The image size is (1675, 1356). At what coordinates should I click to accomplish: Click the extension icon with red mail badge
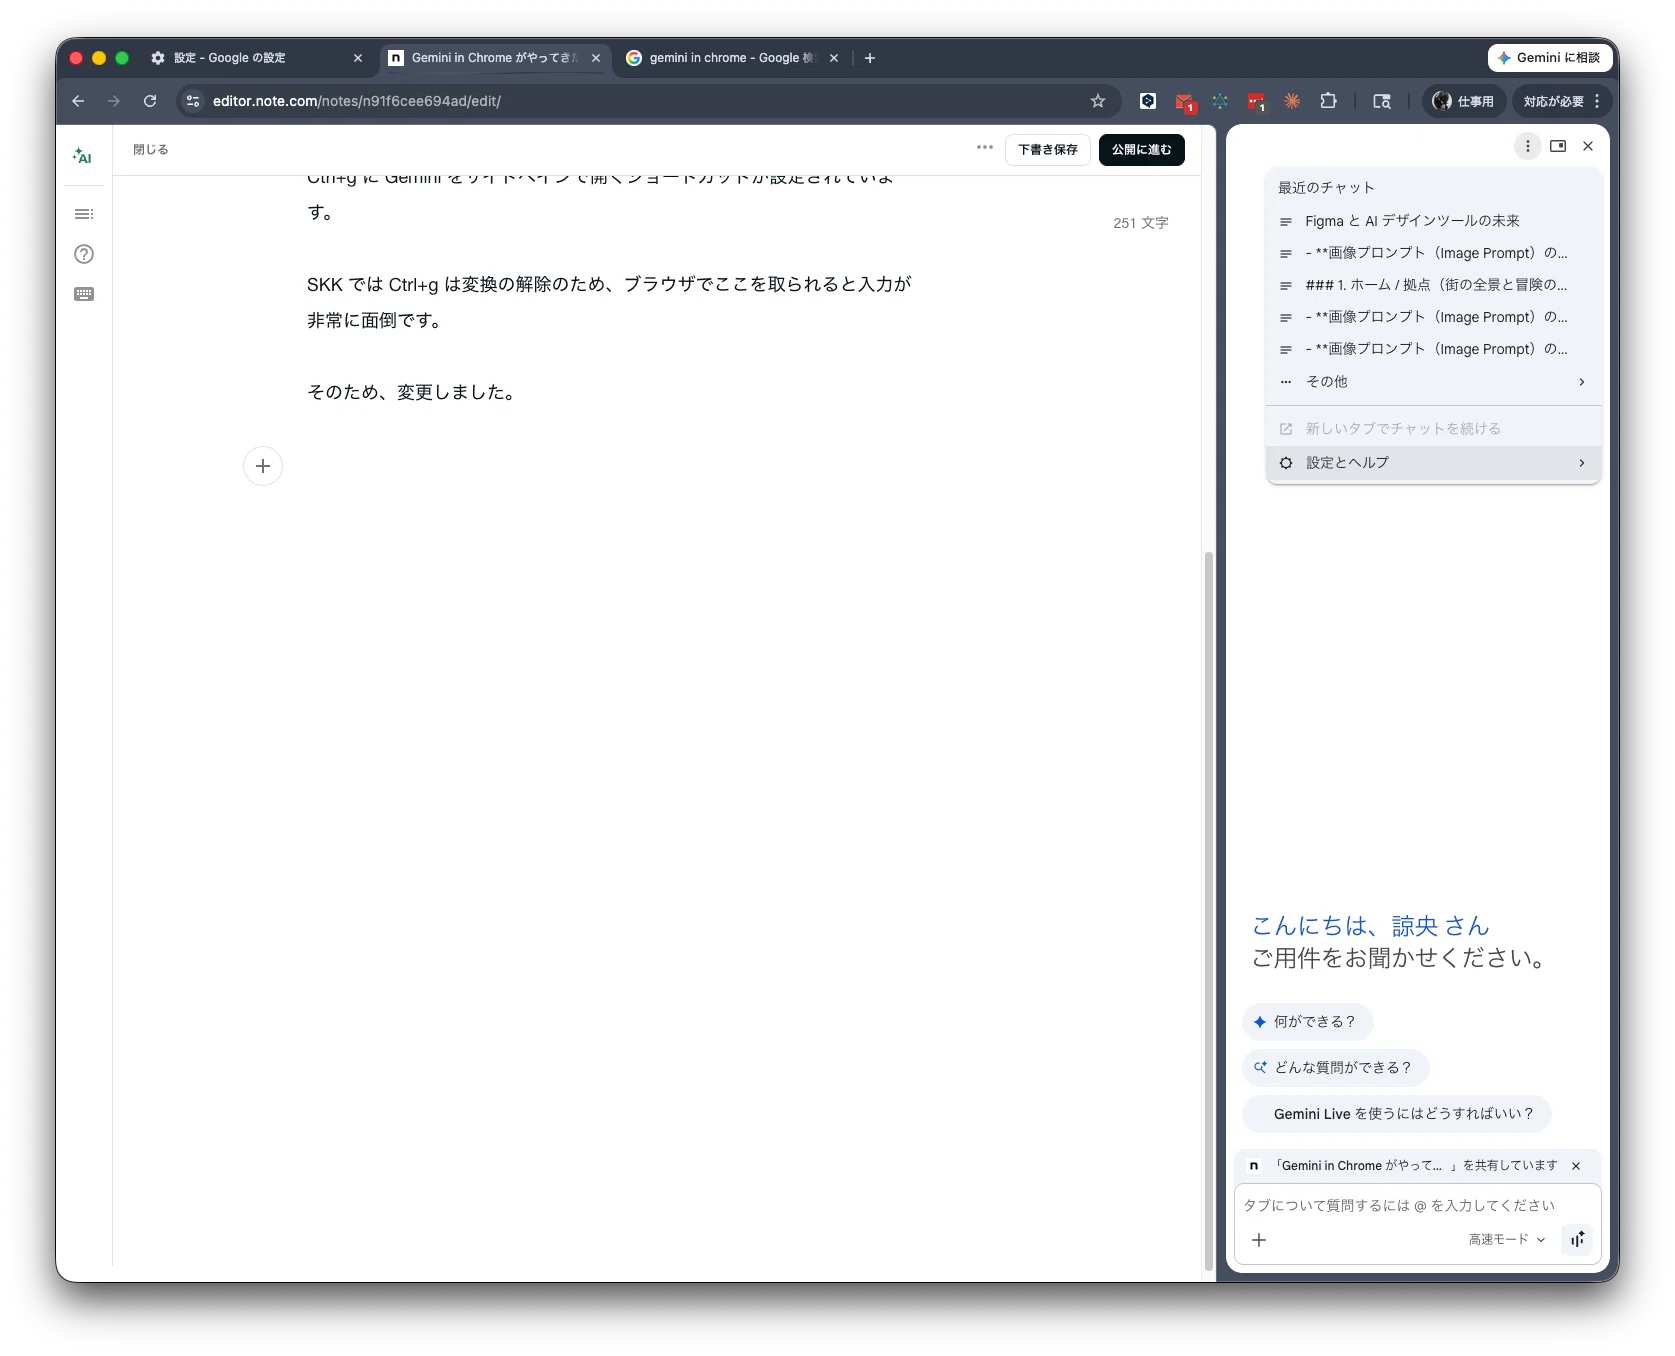pos(1185,102)
